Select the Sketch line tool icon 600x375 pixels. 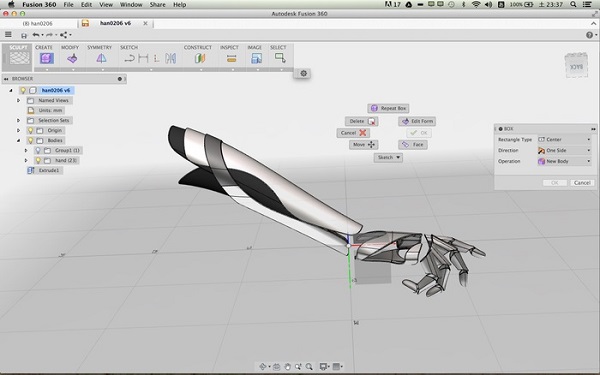(x=129, y=59)
